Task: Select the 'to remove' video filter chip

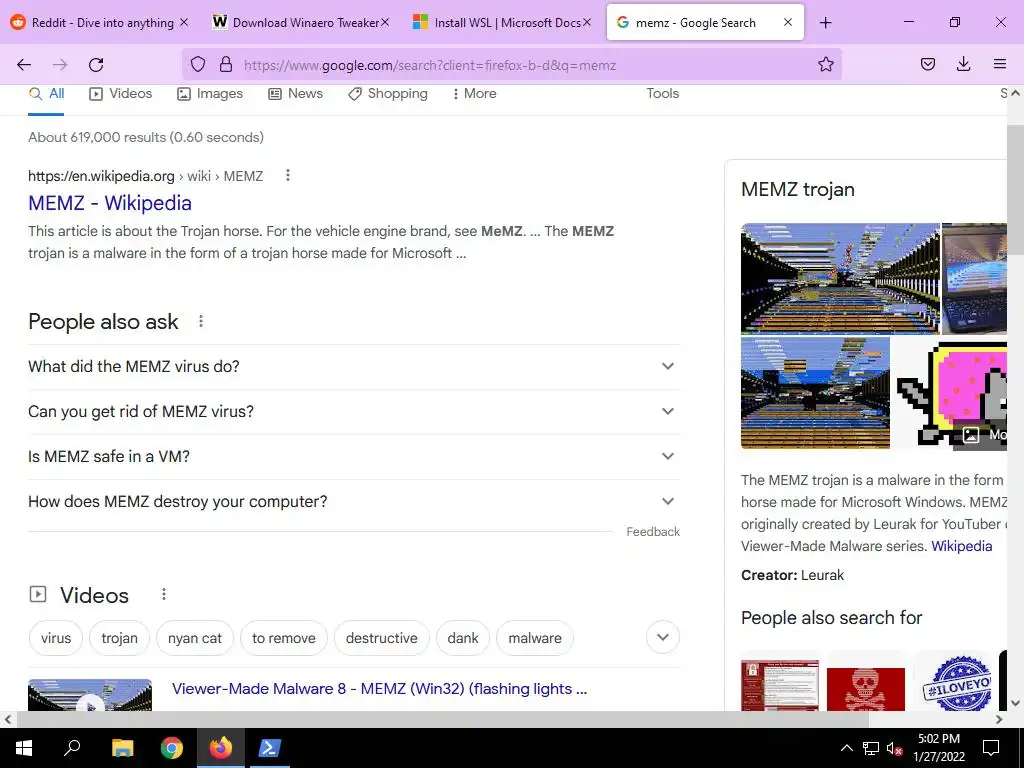Action: (283, 638)
